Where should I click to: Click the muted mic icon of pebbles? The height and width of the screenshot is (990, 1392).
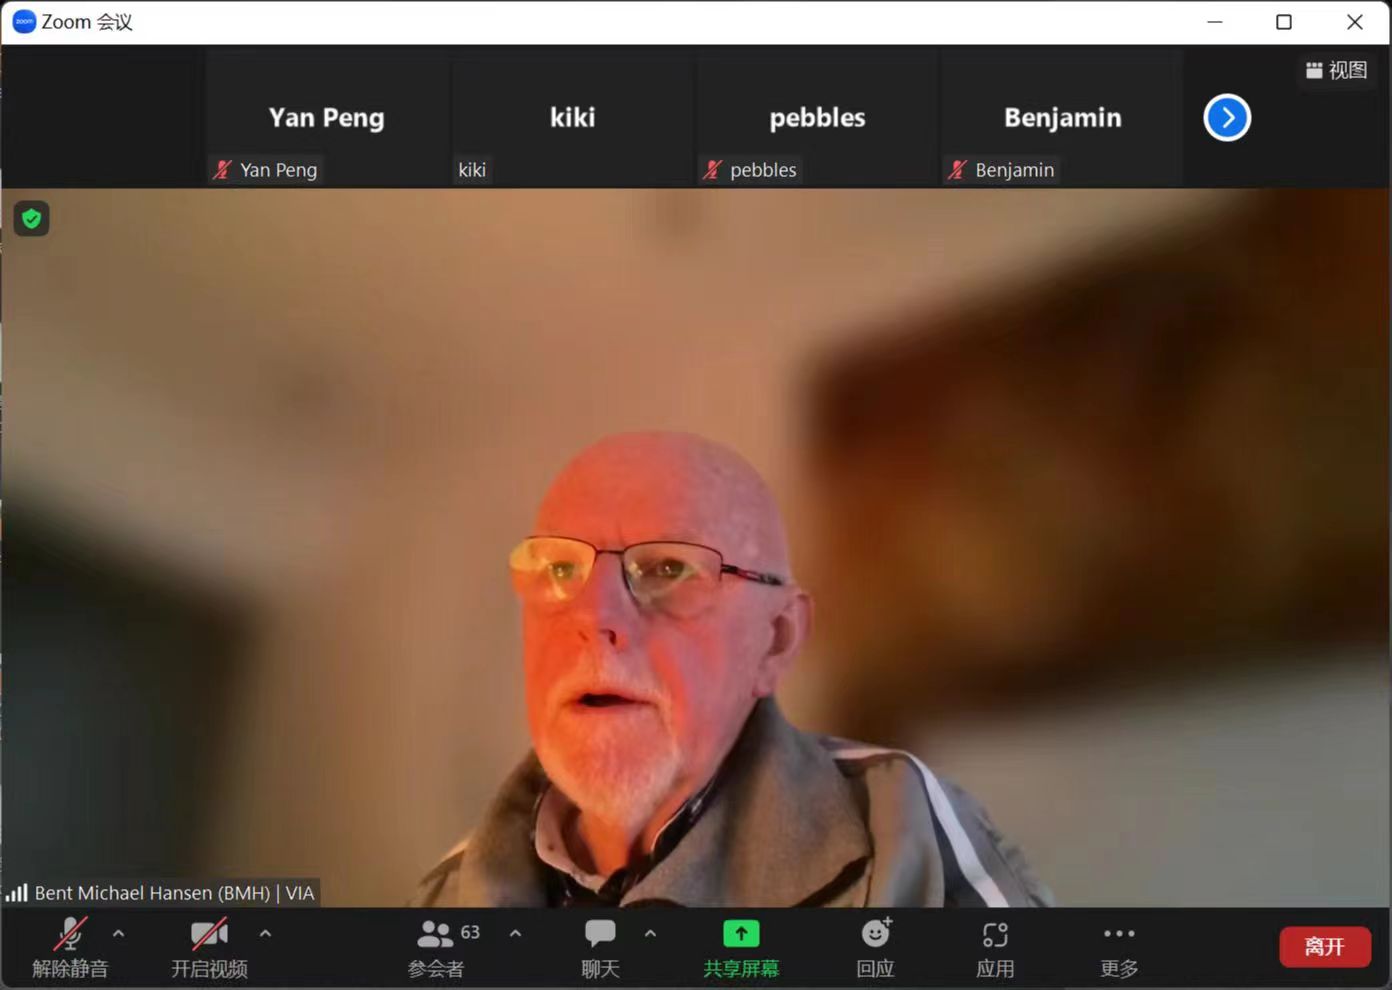[x=712, y=170]
